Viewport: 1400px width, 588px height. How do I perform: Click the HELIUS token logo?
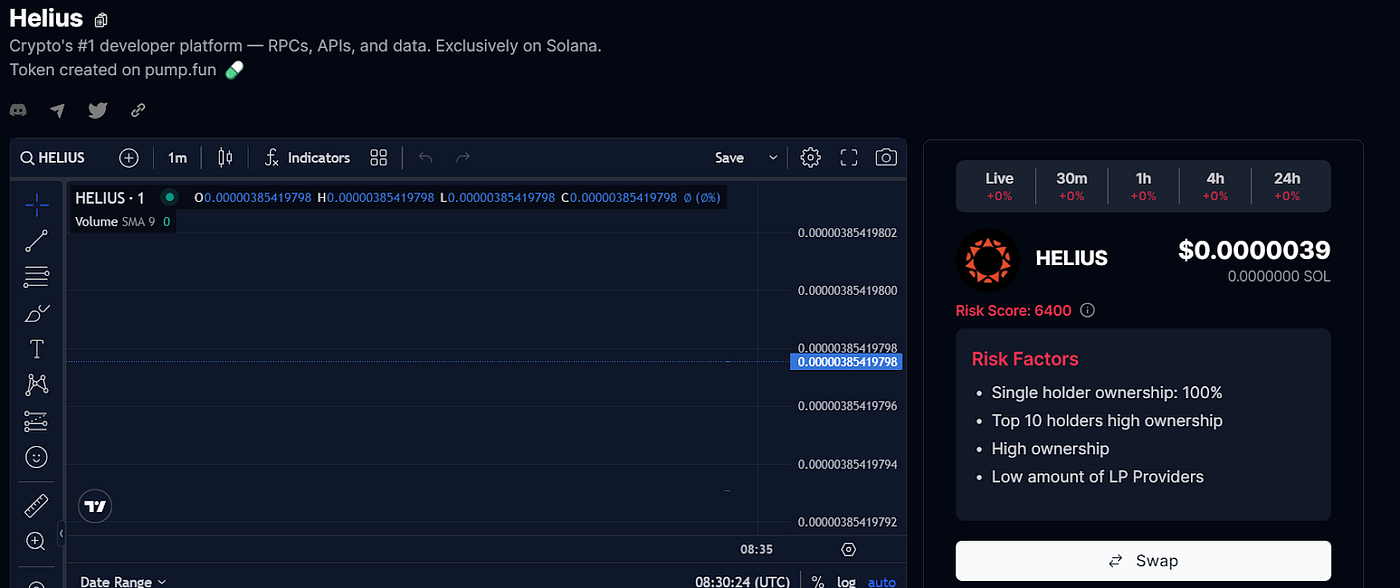point(988,260)
